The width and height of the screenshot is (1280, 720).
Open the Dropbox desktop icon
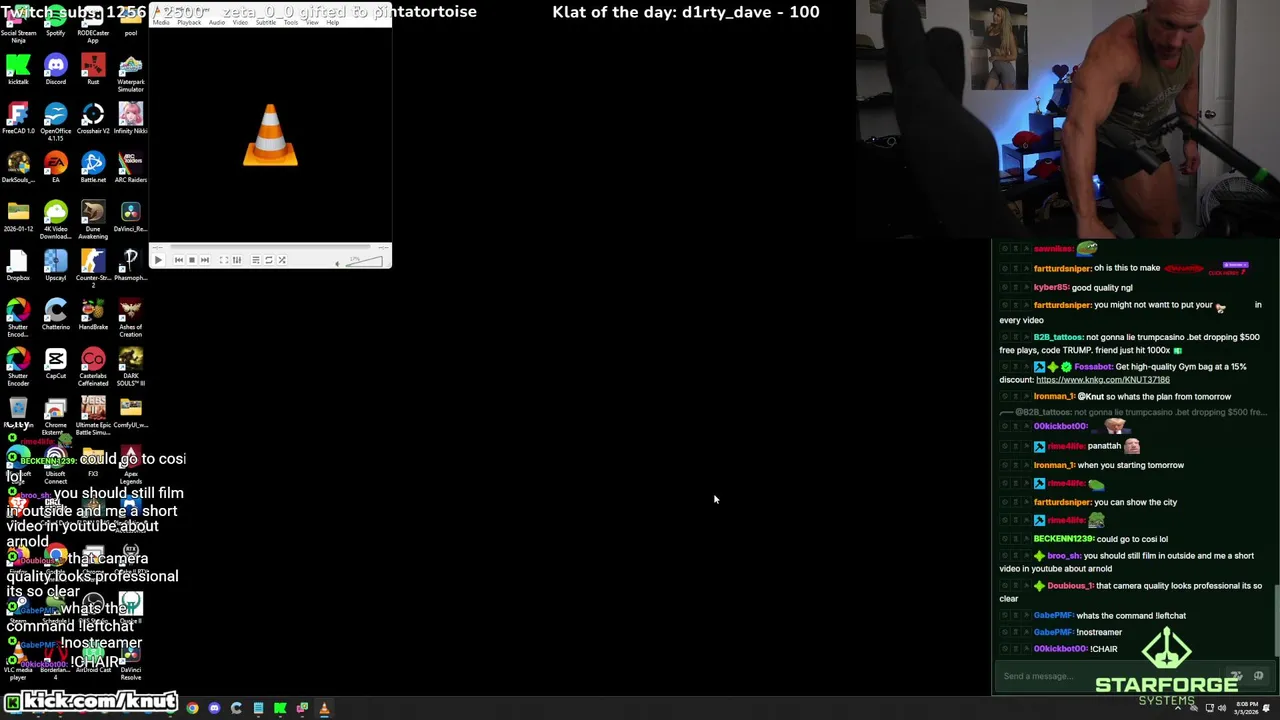pyautogui.click(x=18, y=265)
